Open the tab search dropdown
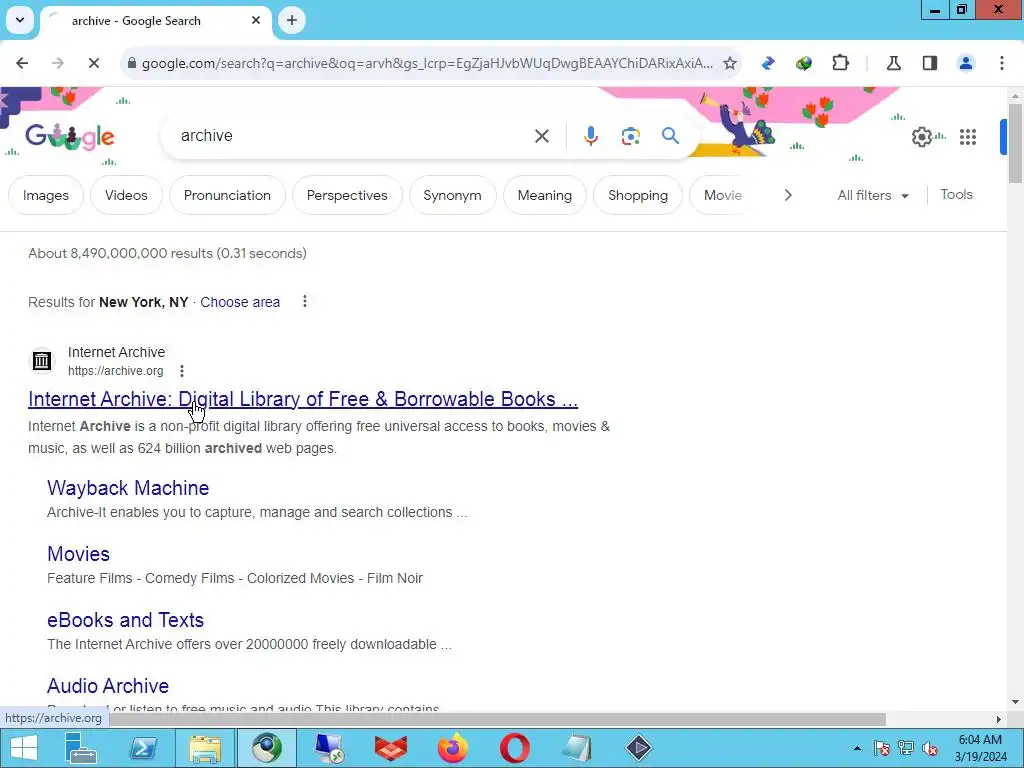 click(x=20, y=20)
